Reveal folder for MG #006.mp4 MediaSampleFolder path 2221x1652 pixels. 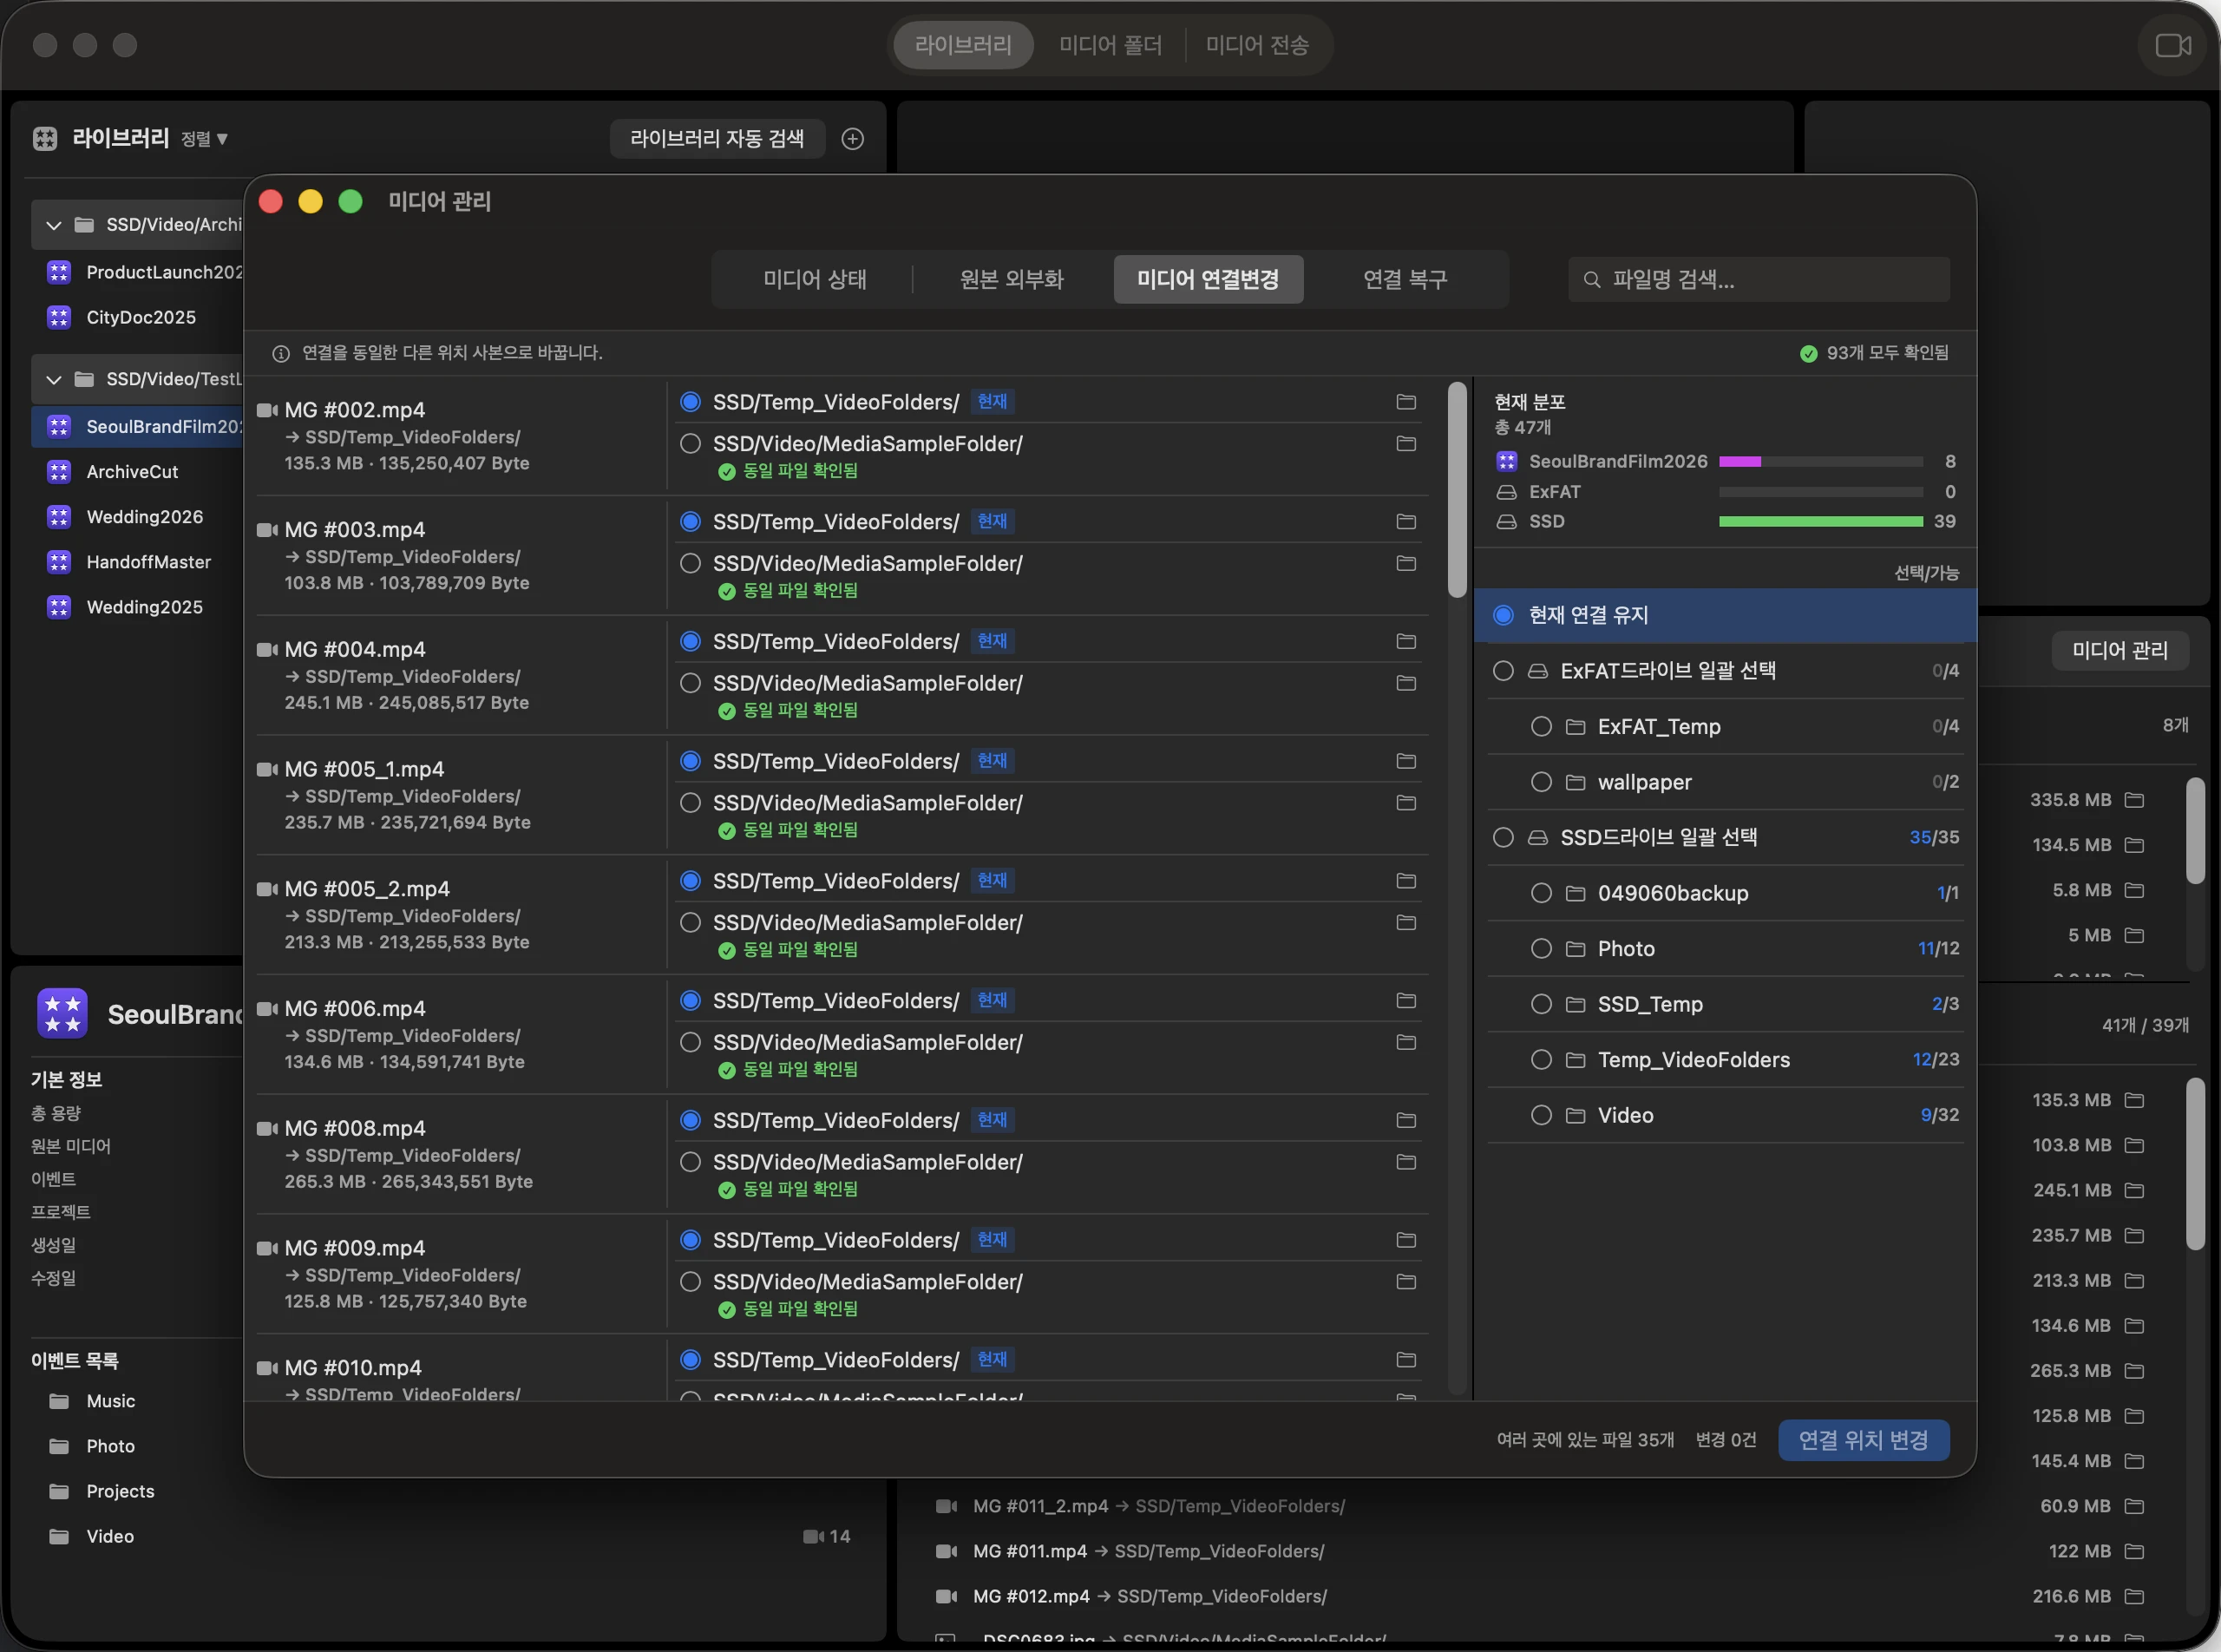click(1406, 1042)
